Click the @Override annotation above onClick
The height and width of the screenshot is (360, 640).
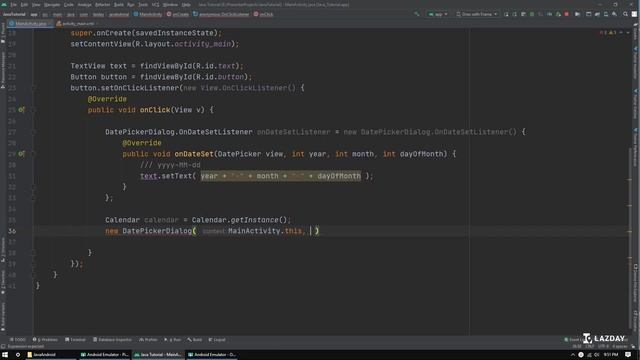tap(107, 99)
